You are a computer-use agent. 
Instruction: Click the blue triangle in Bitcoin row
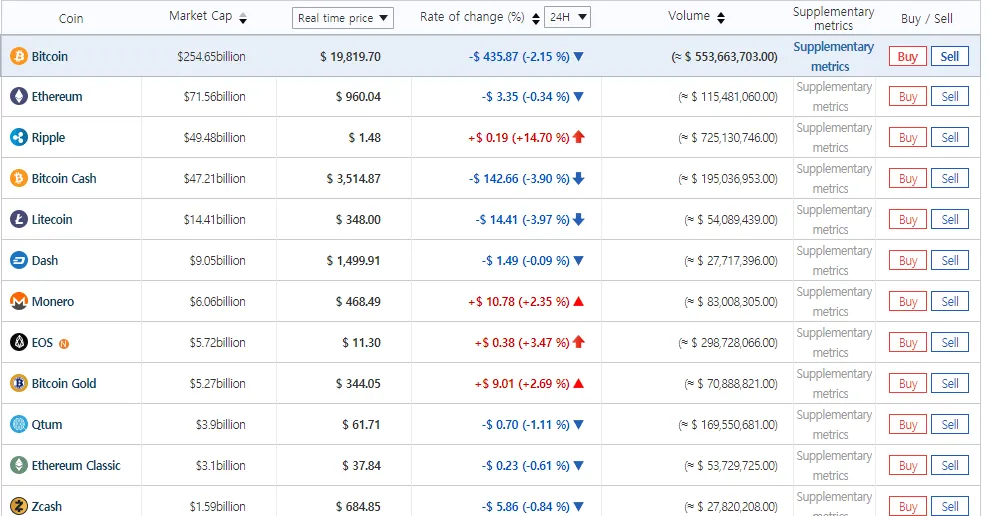pos(578,57)
